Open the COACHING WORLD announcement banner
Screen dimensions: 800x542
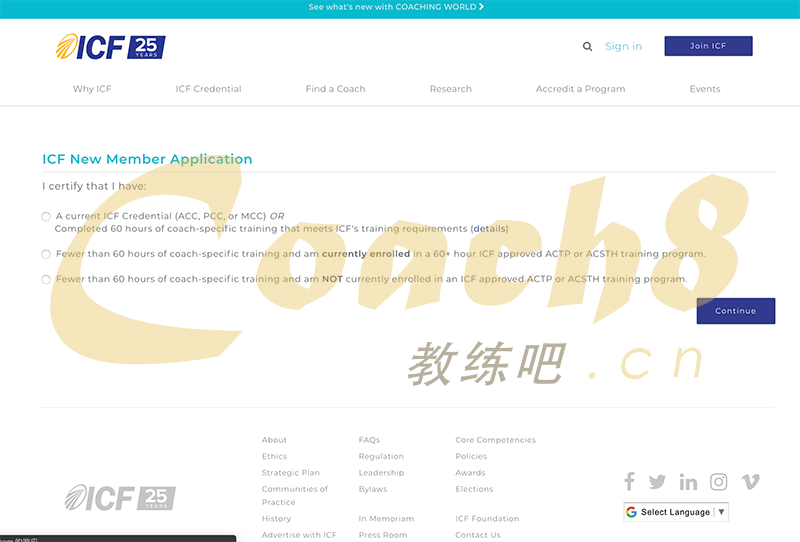tap(396, 7)
